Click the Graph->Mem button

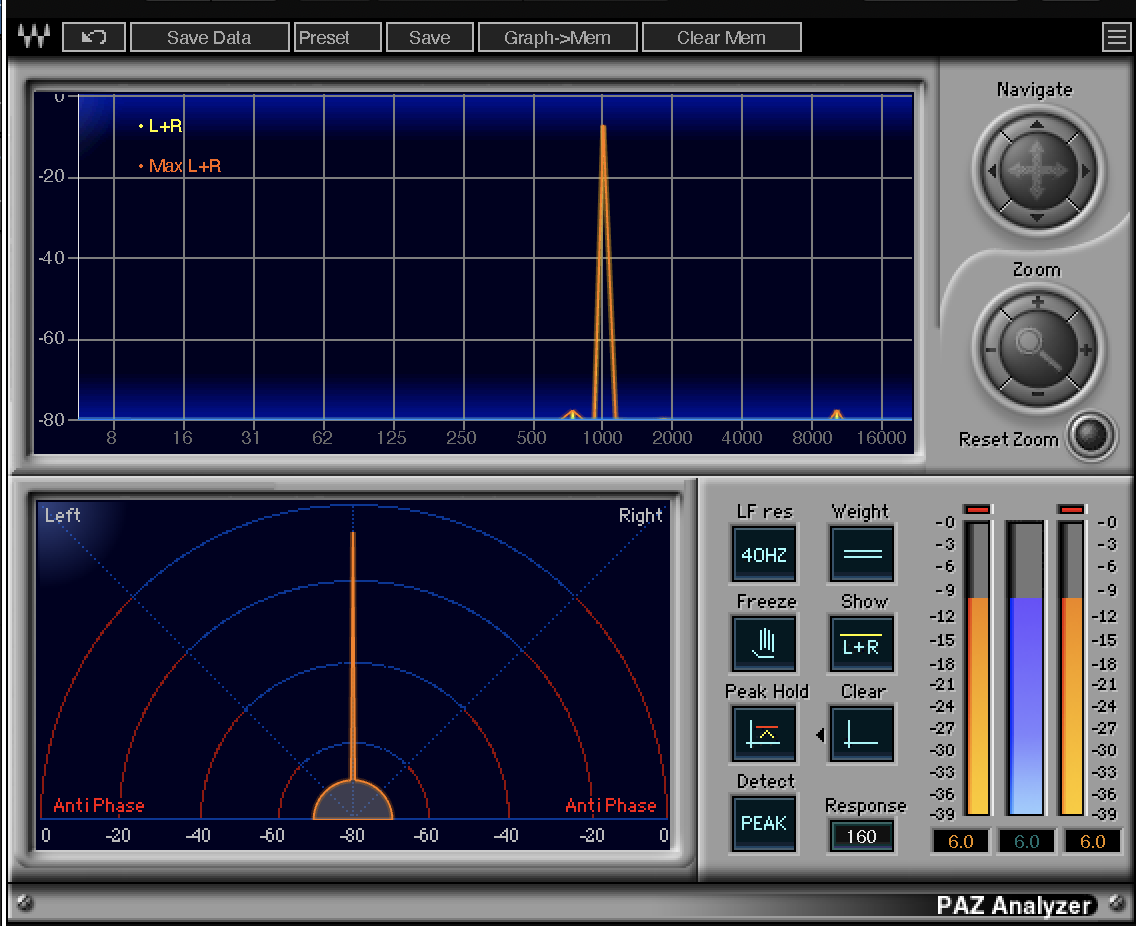[557, 37]
